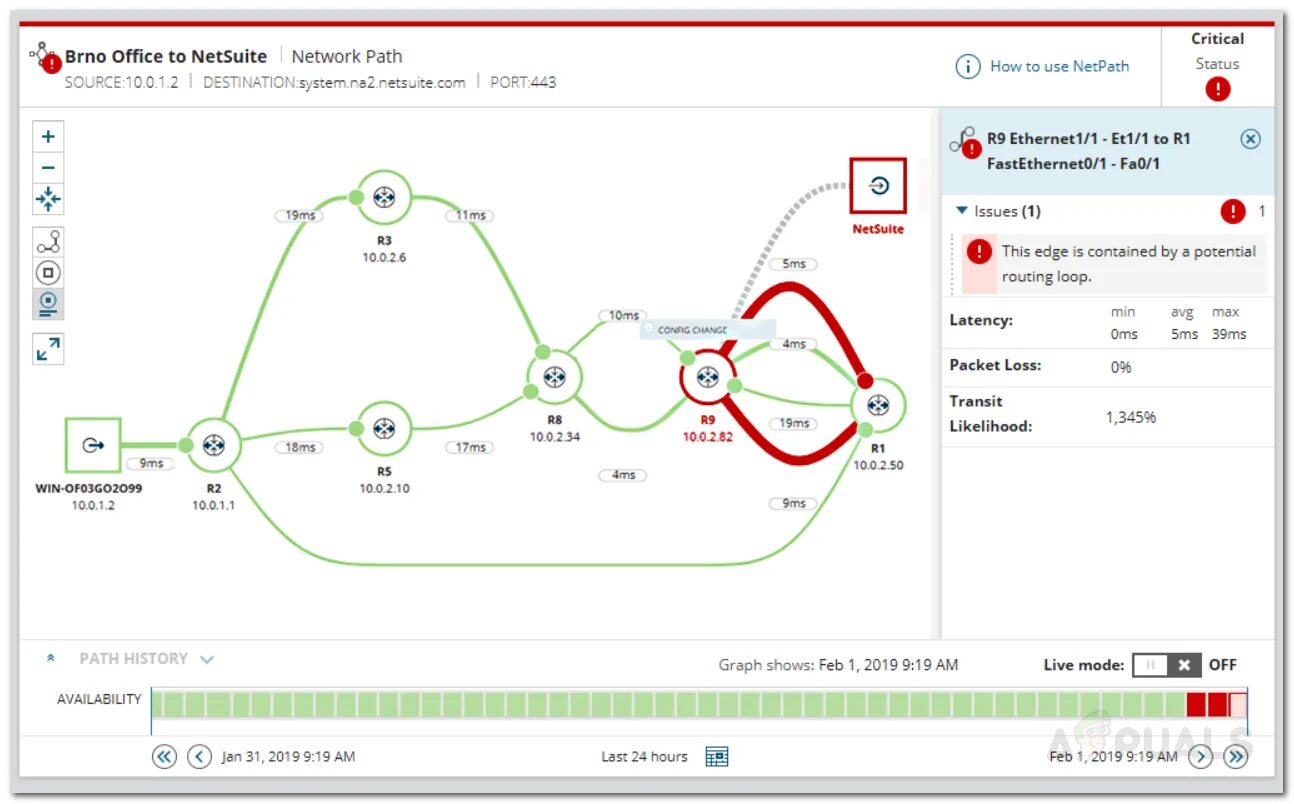Zoom out of the network map
The width and height of the screenshot is (1294, 804).
coord(48,168)
